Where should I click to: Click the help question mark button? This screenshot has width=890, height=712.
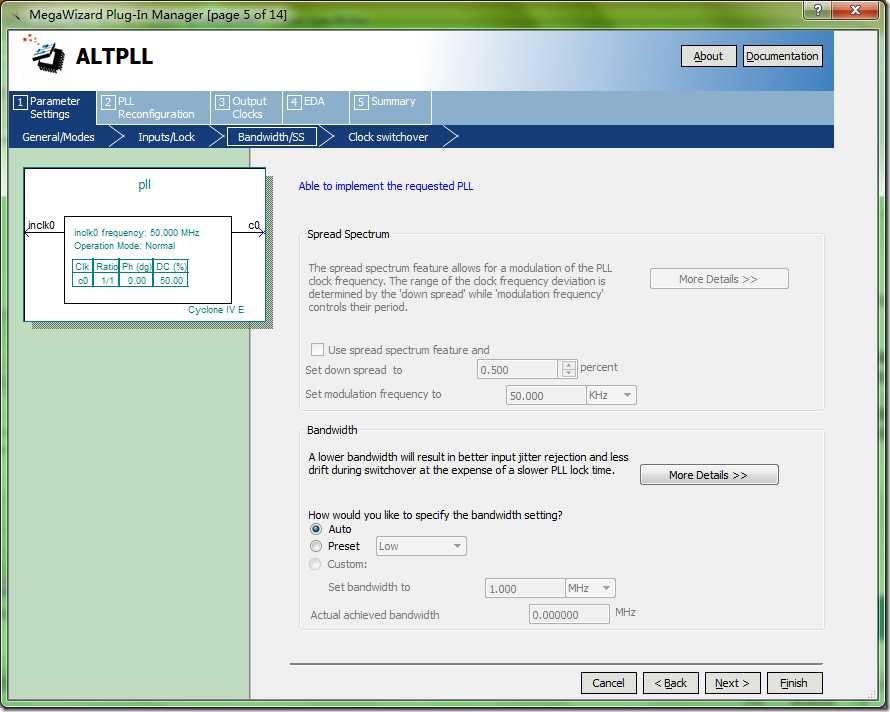pyautogui.click(x=817, y=10)
